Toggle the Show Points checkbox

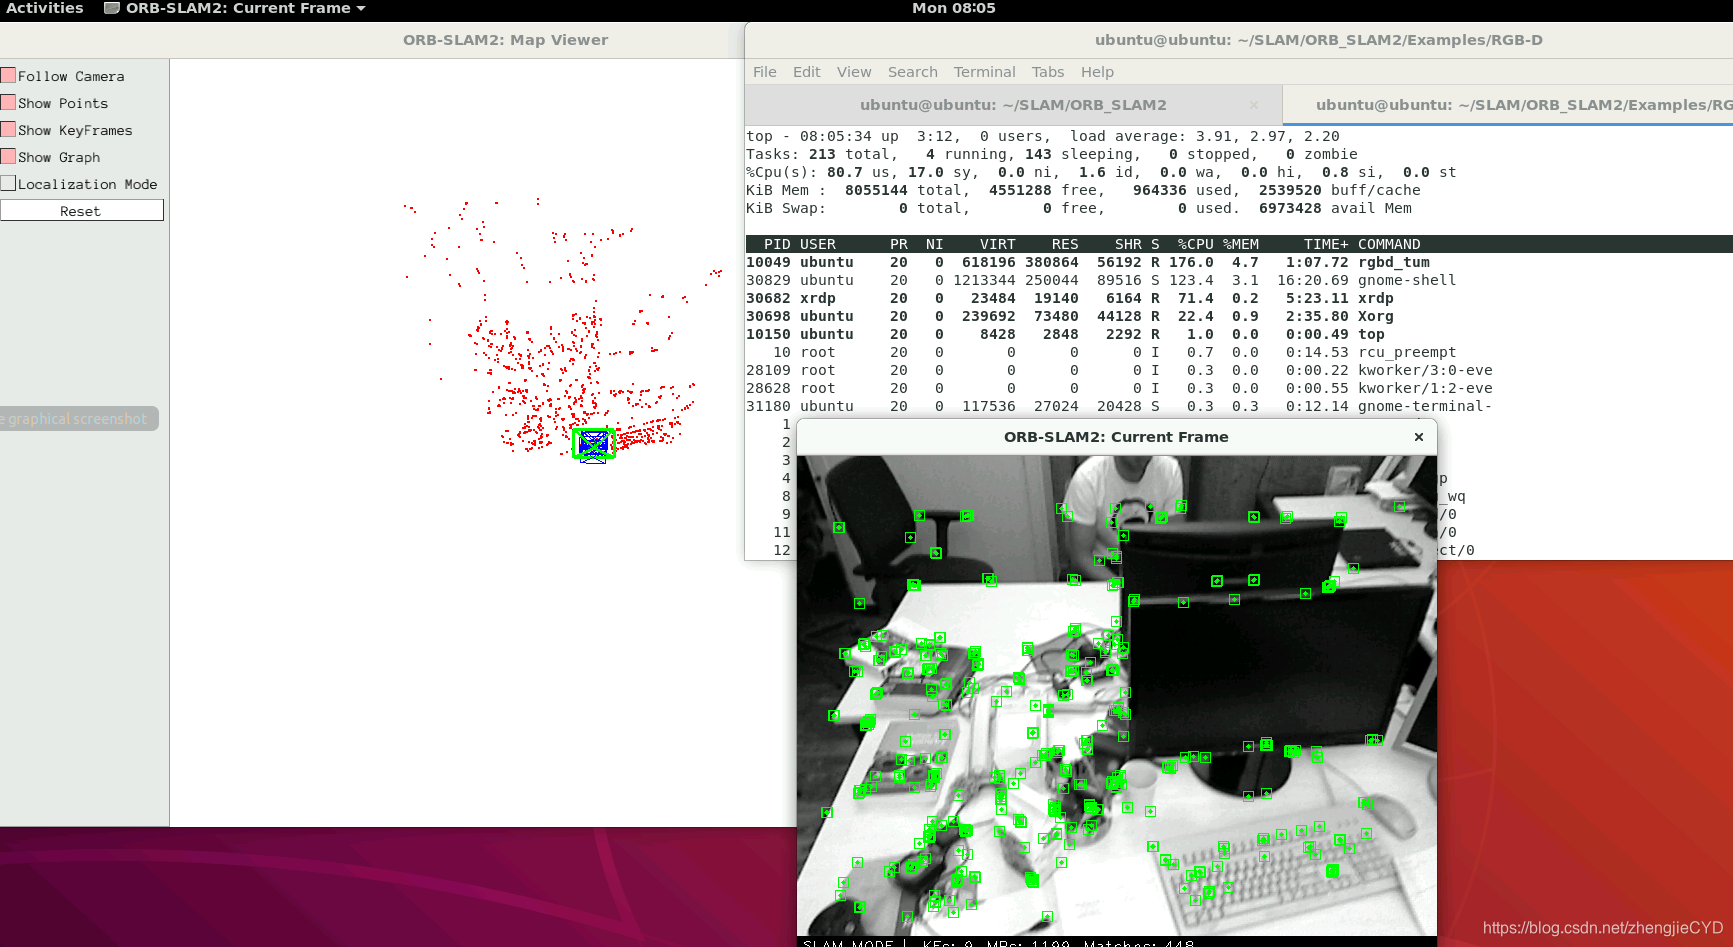tap(8, 103)
